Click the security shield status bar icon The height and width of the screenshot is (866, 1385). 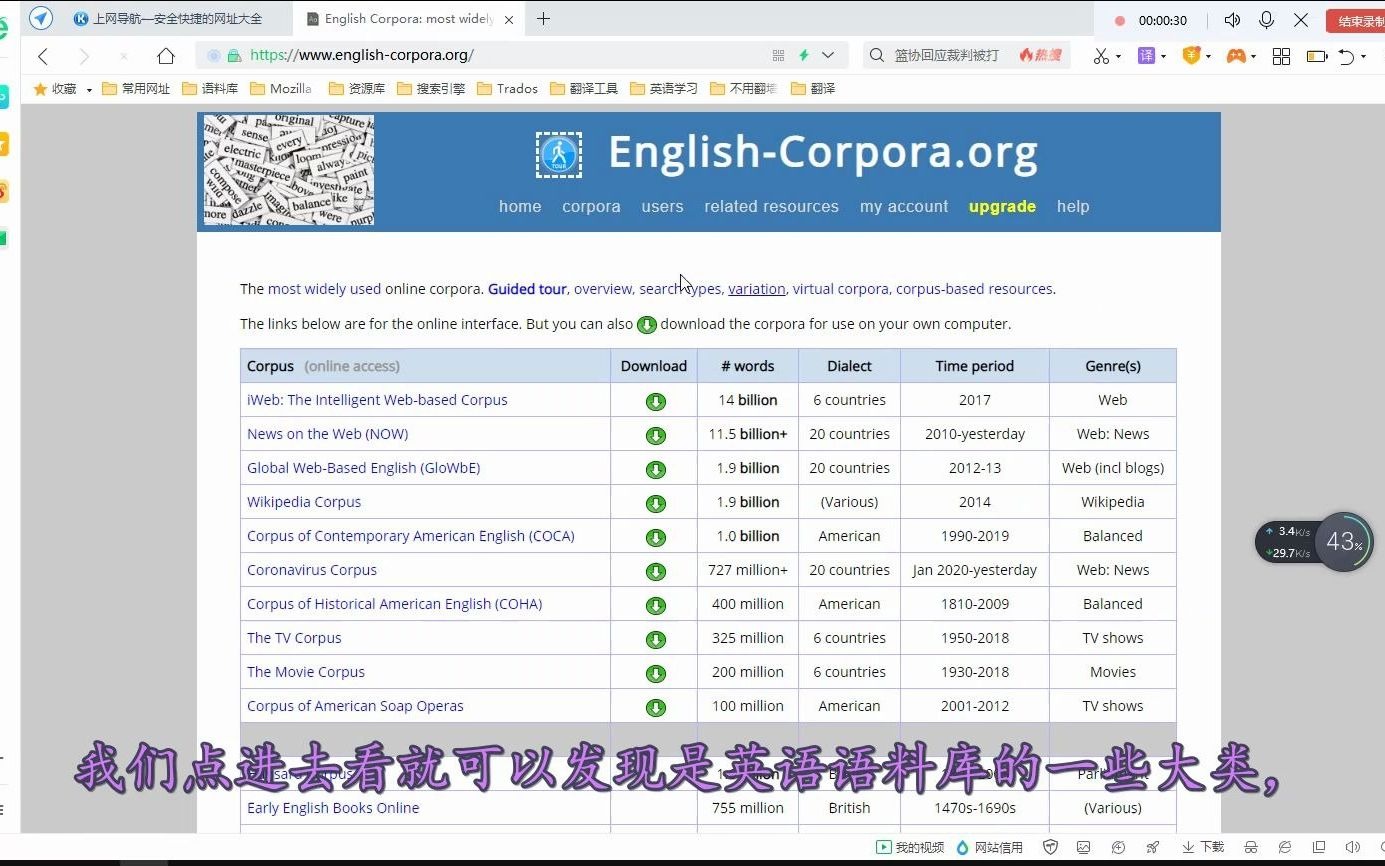tap(1050, 847)
